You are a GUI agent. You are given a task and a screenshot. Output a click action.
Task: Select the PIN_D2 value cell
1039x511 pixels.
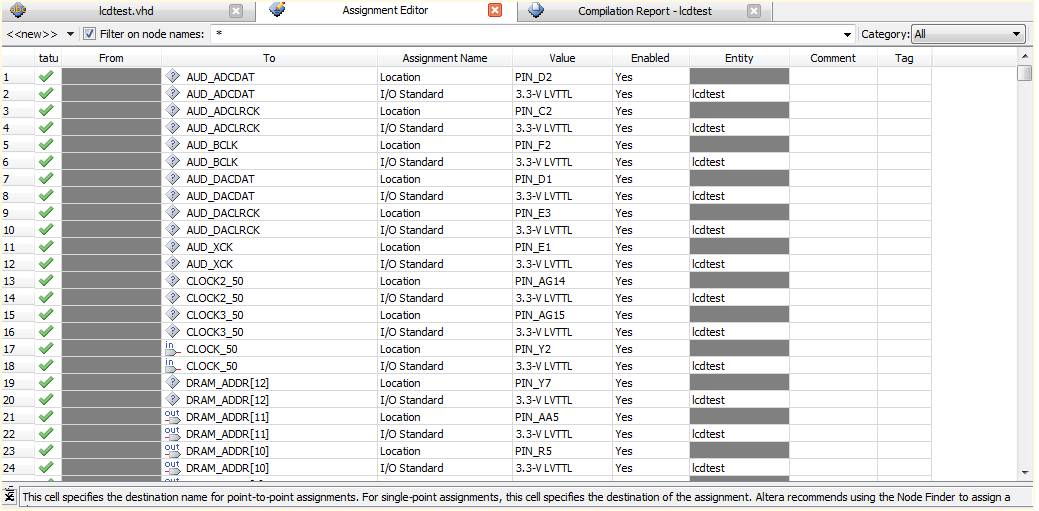click(562, 77)
